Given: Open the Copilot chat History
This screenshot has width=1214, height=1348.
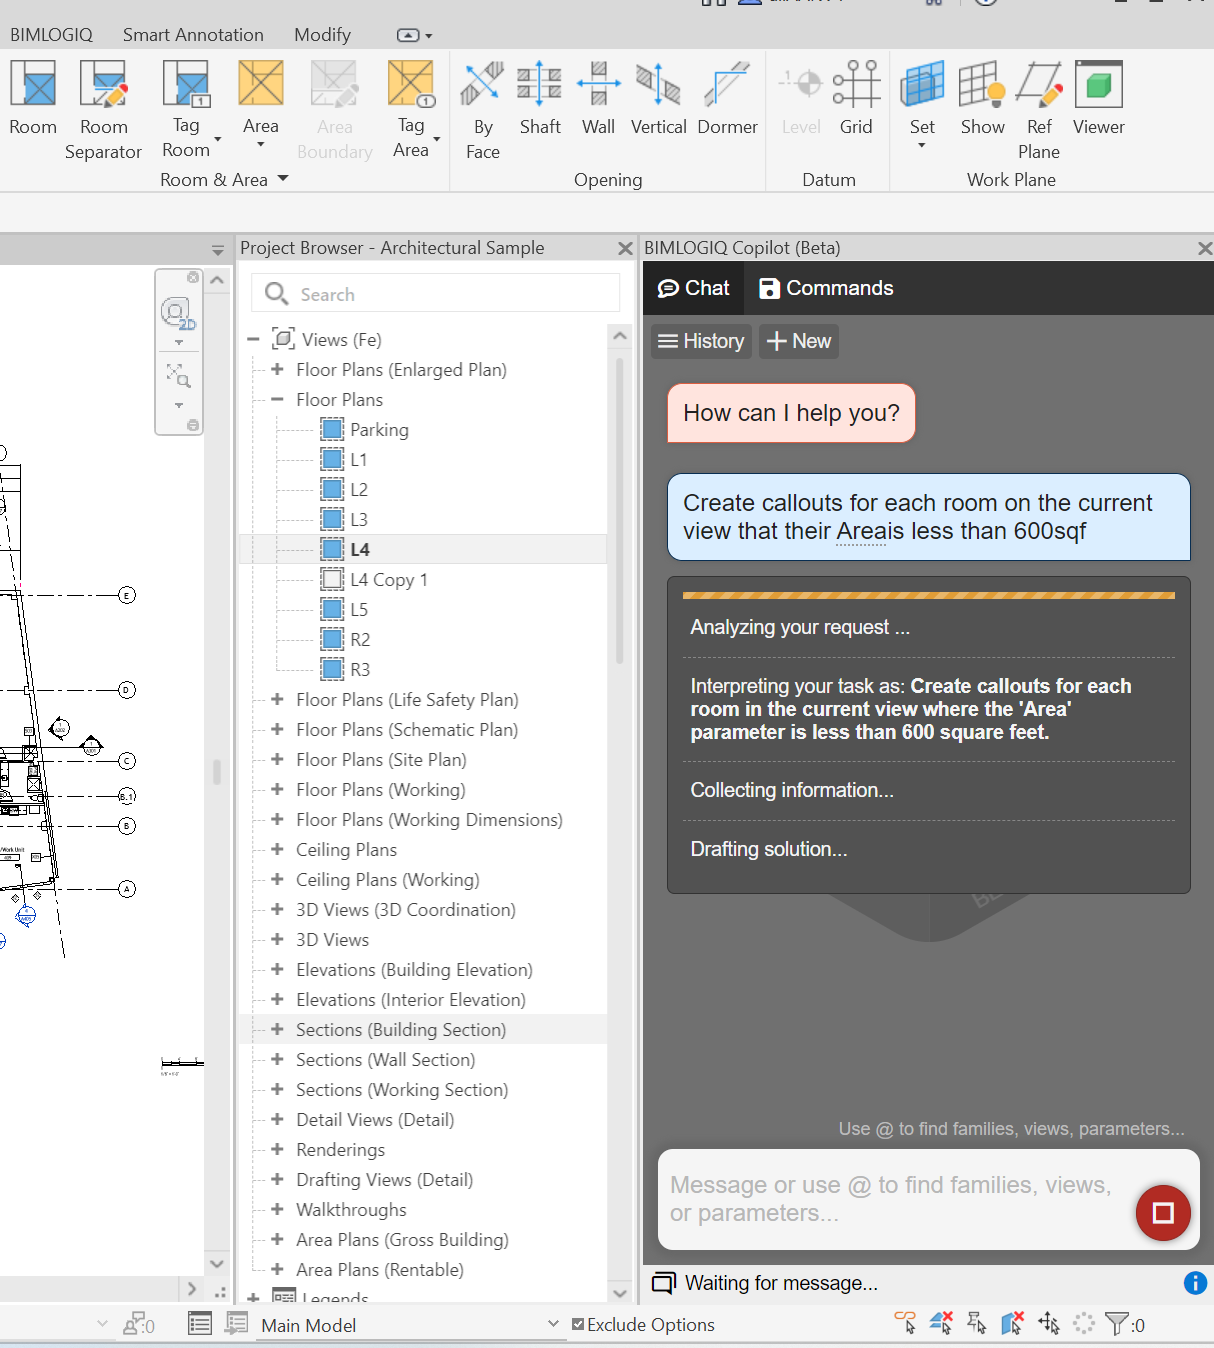Looking at the screenshot, I should pyautogui.click(x=701, y=341).
